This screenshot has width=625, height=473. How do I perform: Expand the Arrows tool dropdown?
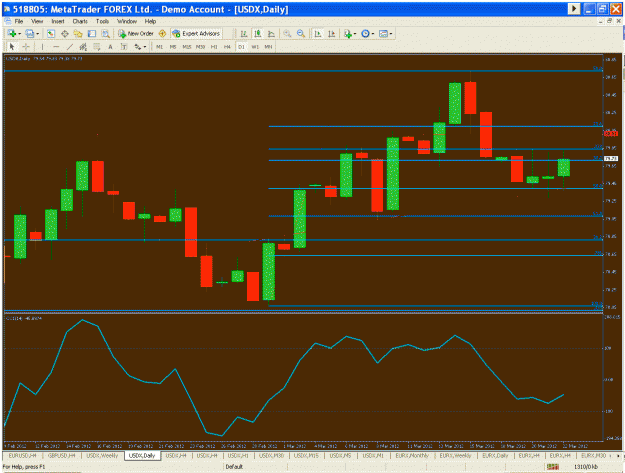tap(145, 47)
